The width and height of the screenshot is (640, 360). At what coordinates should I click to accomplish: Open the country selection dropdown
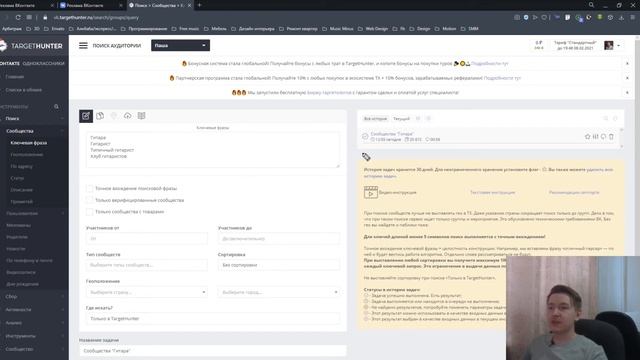(147, 292)
